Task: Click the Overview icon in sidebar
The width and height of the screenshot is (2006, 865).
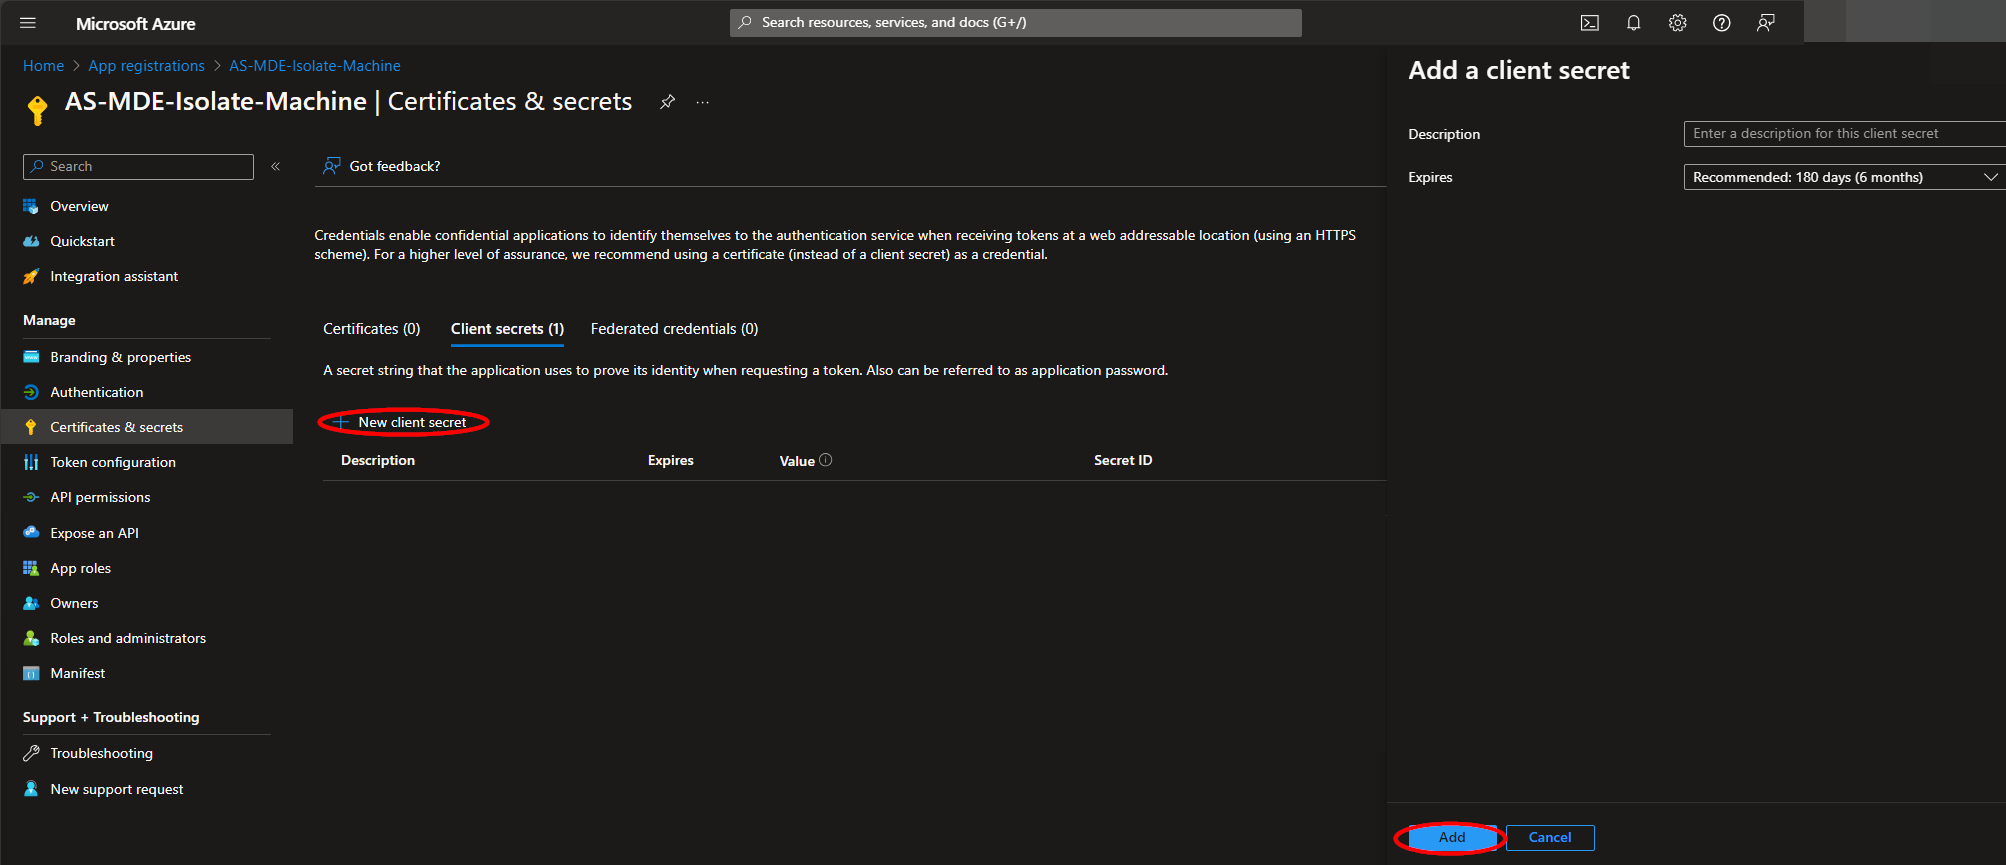Action: click(x=31, y=206)
